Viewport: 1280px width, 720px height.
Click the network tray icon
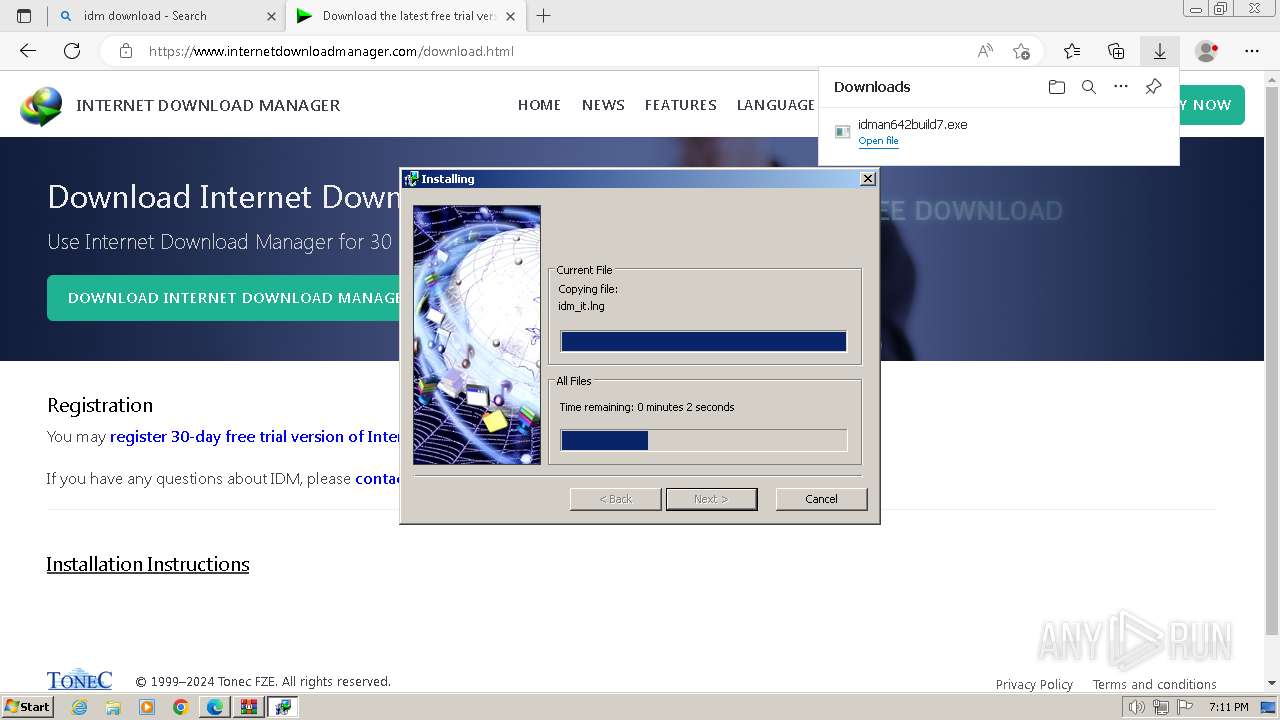1160,707
